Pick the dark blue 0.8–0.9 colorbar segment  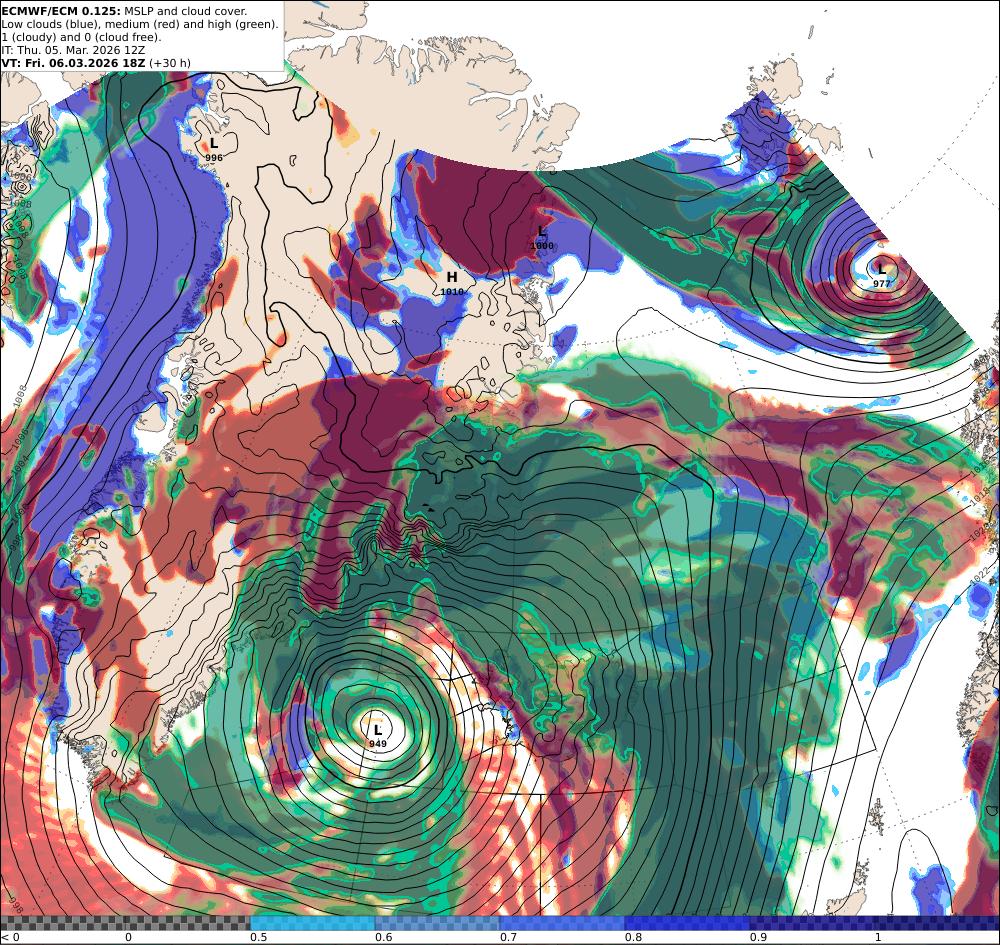[688, 923]
